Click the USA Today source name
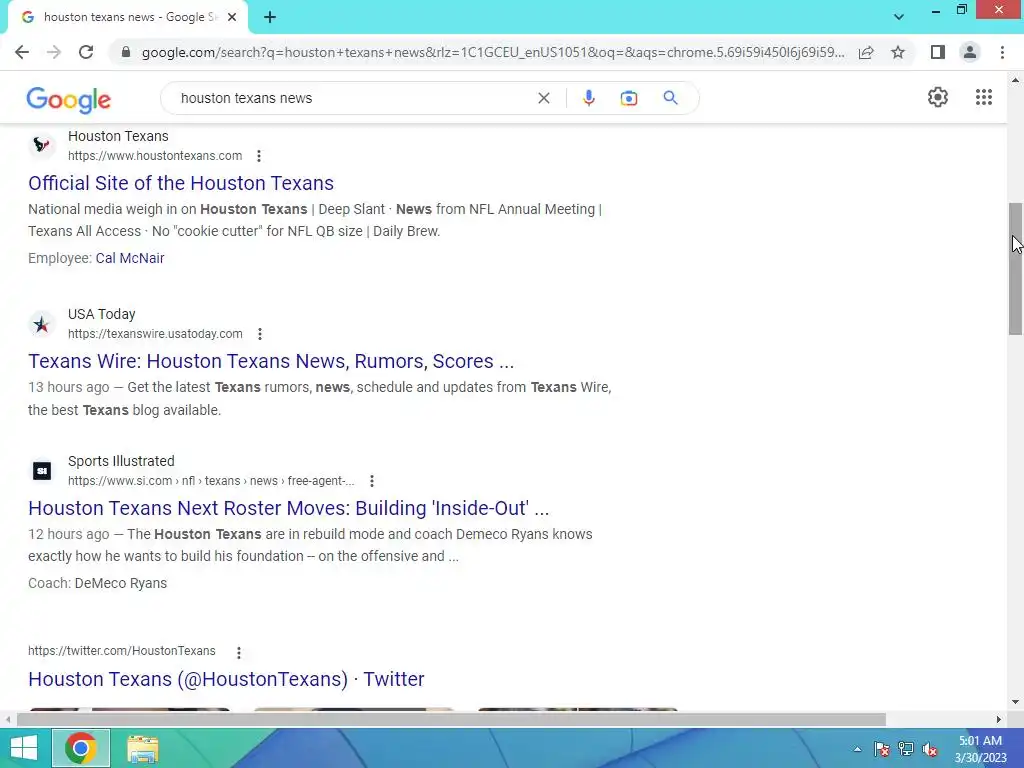The image size is (1024, 768). 102,315
